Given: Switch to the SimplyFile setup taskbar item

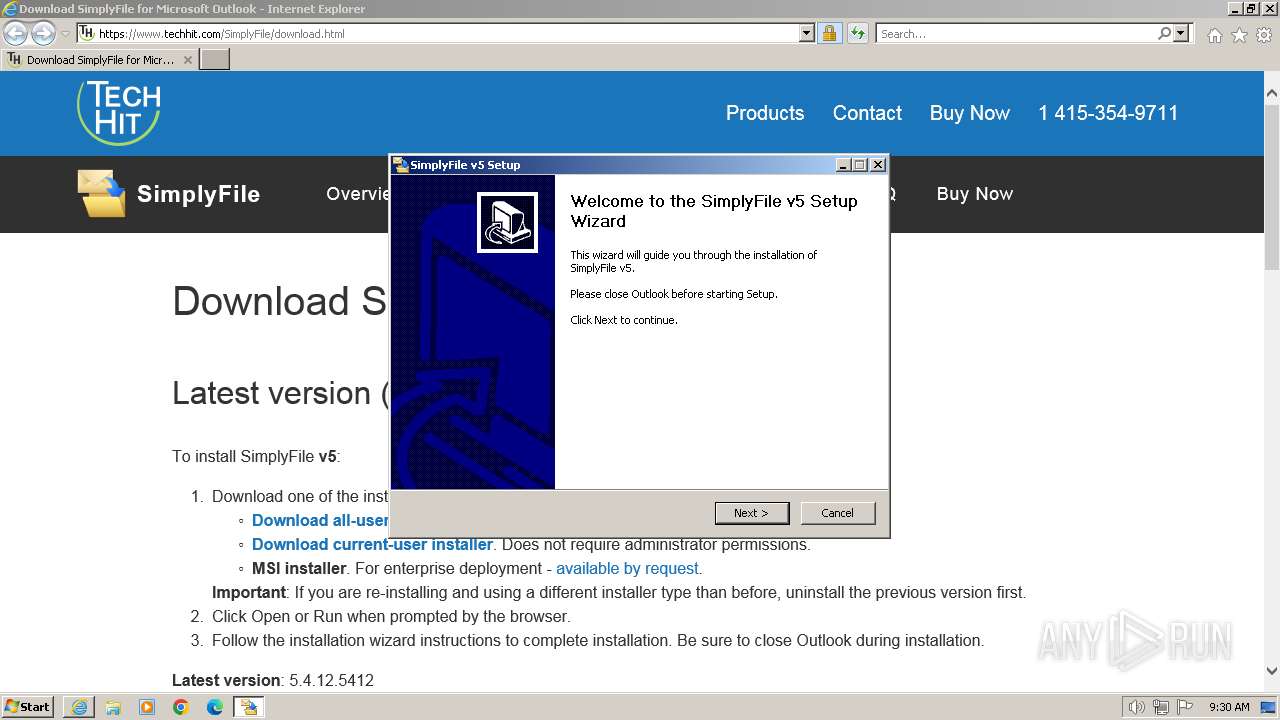Looking at the screenshot, I should tap(248, 707).
